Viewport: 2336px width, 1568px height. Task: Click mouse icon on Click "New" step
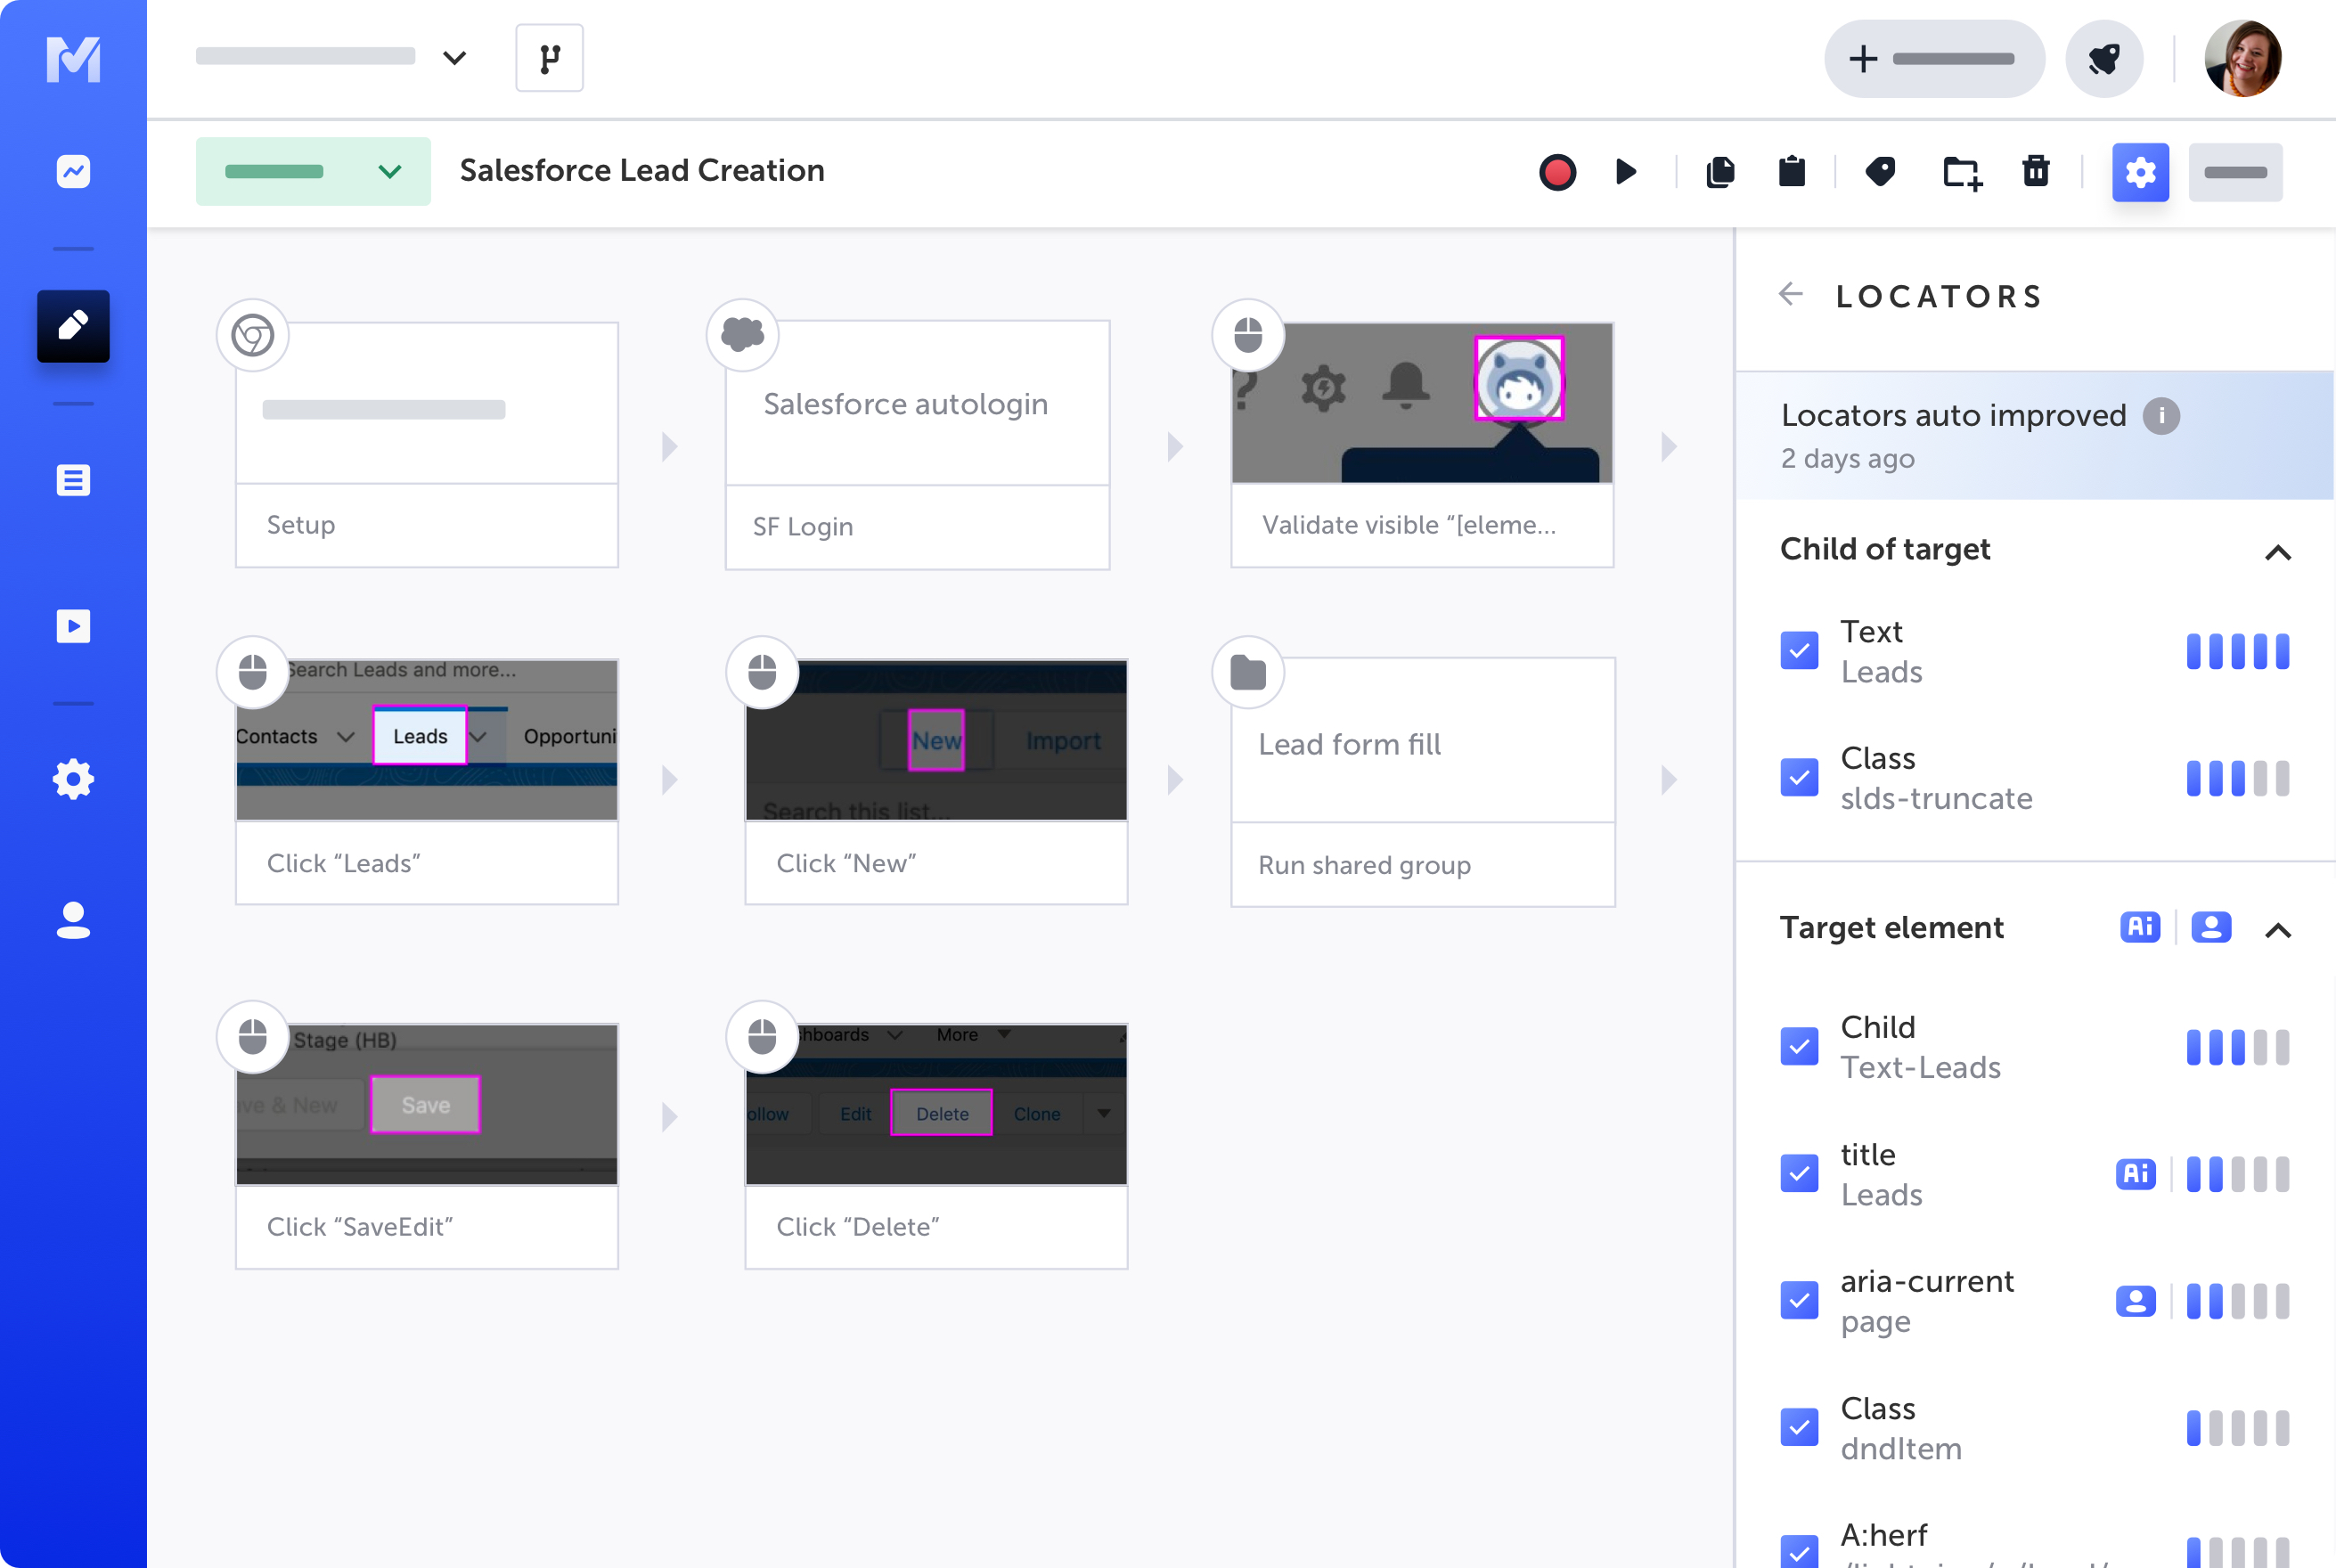tap(762, 672)
